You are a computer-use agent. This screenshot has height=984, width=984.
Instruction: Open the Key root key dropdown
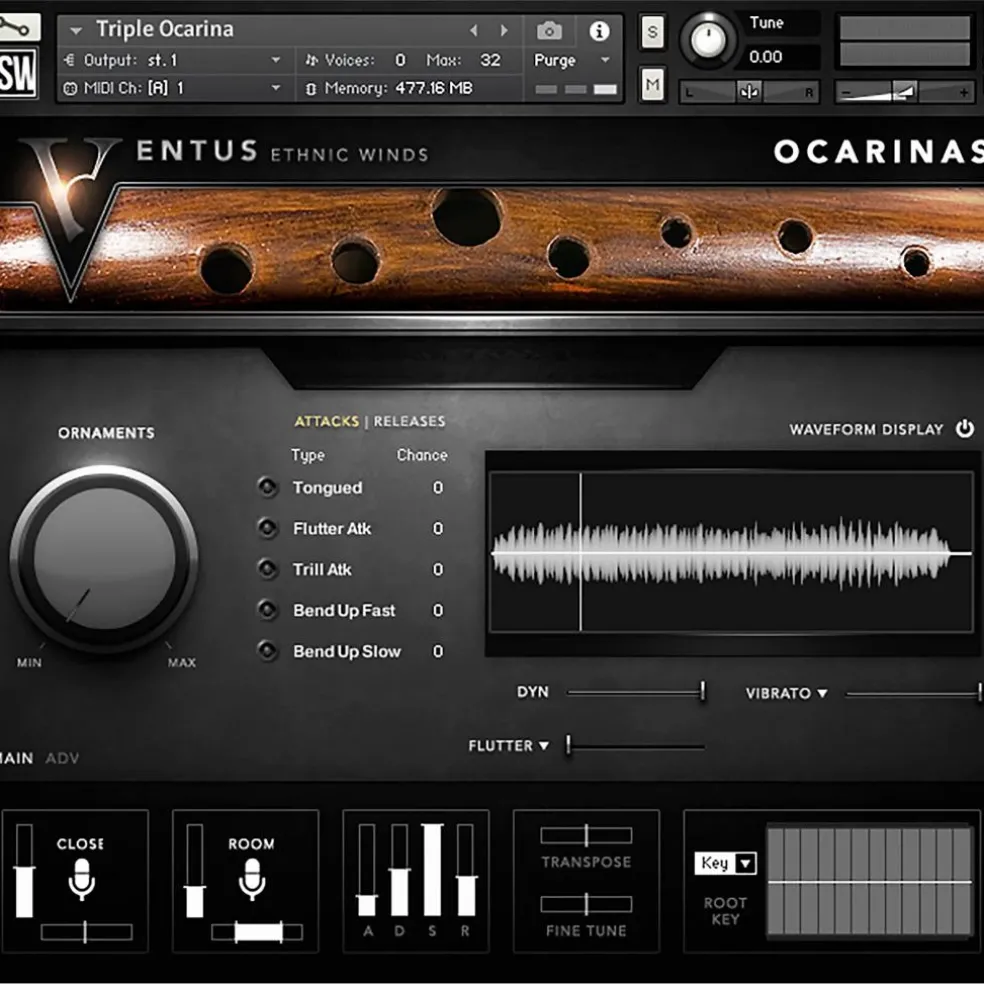tap(745, 863)
